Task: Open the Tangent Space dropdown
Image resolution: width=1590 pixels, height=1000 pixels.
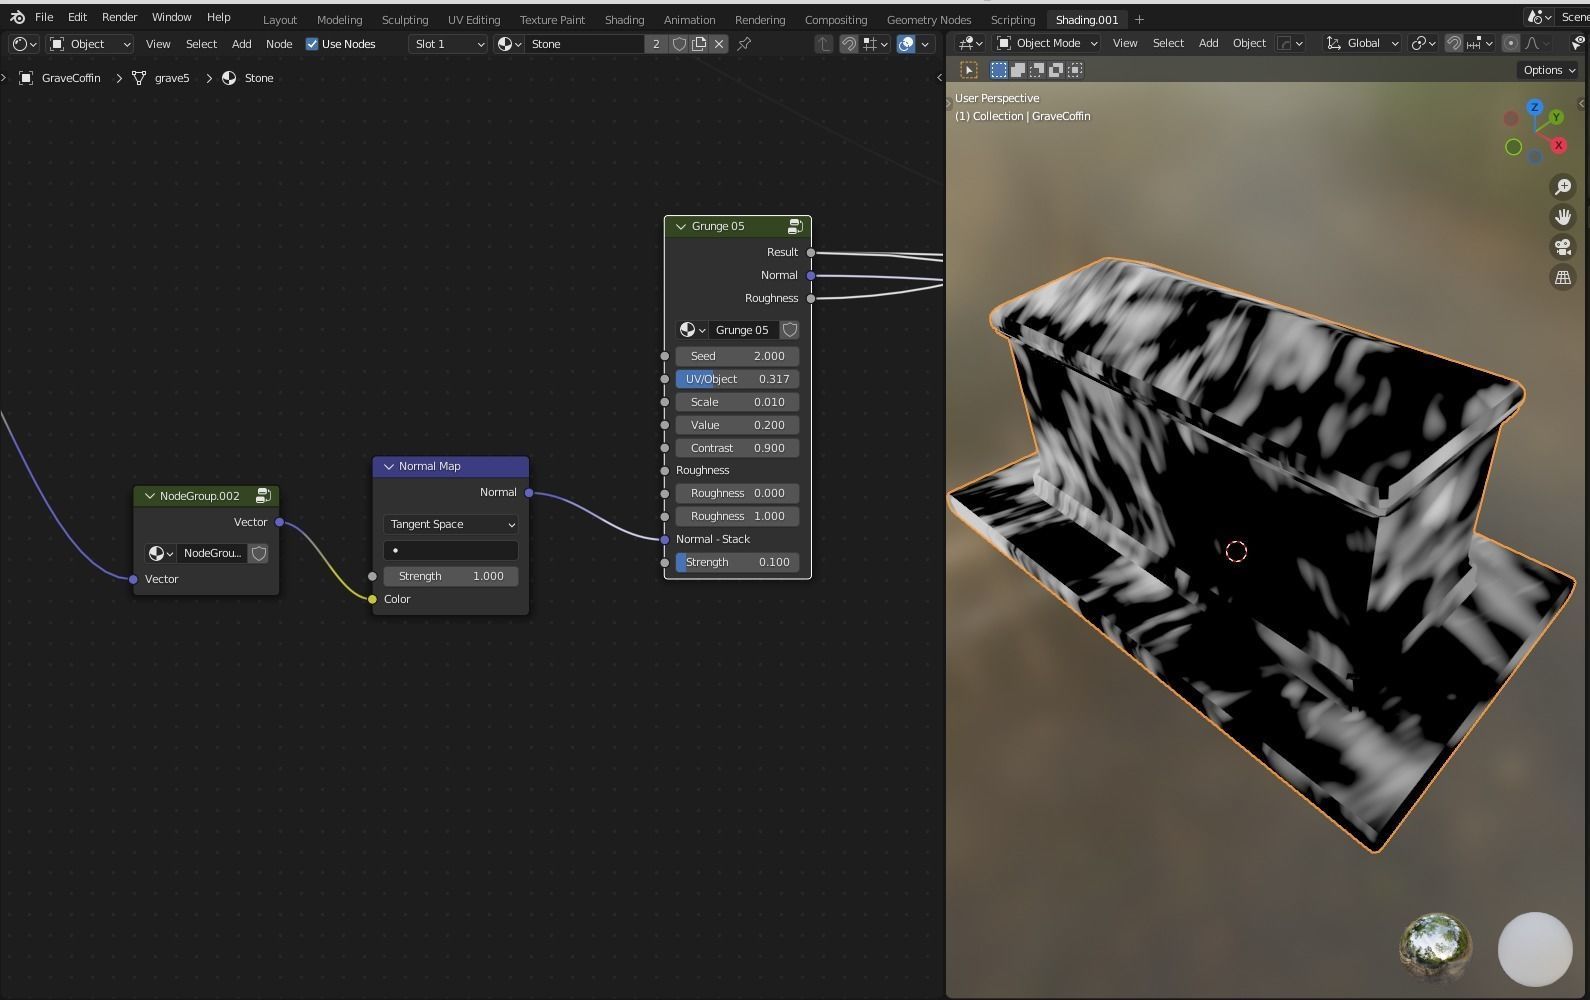Action: (450, 524)
